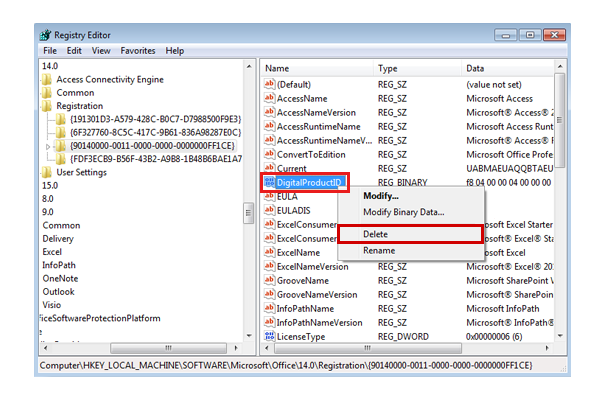Click the DWORD icon beside LicenseType
The height and width of the screenshot is (400, 606).
269,336
